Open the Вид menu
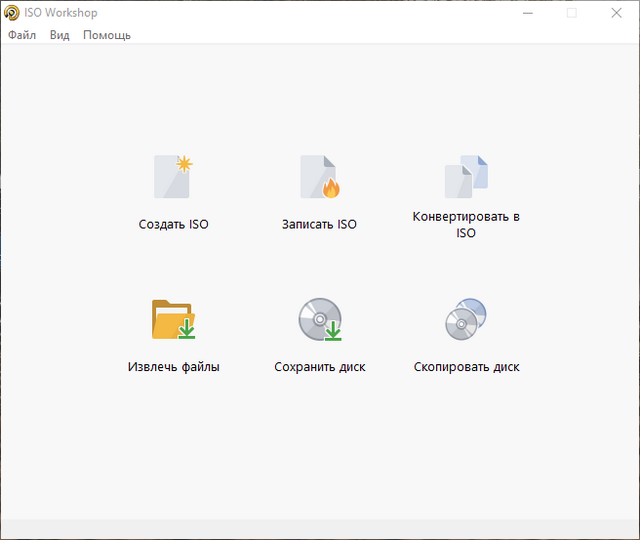This screenshot has height=540, width=640. 60,35
